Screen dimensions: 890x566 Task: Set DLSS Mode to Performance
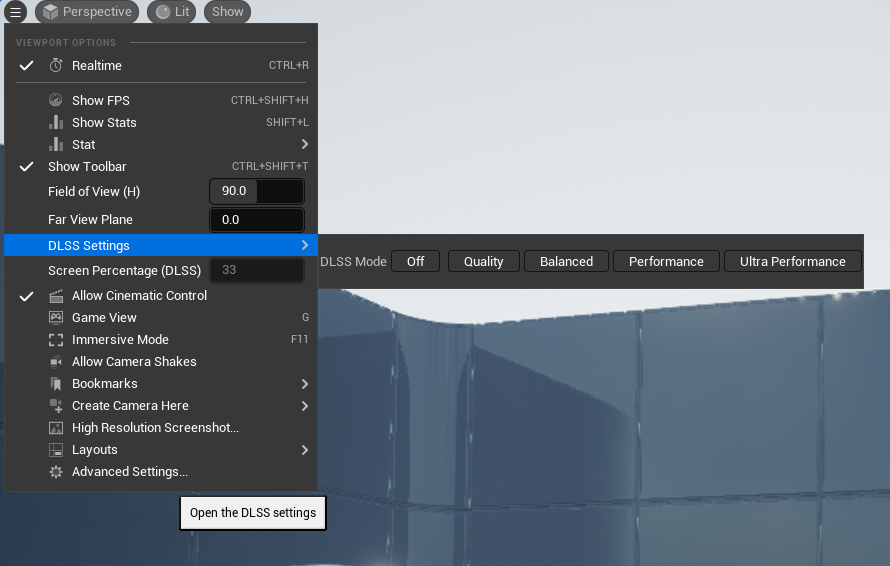click(666, 261)
